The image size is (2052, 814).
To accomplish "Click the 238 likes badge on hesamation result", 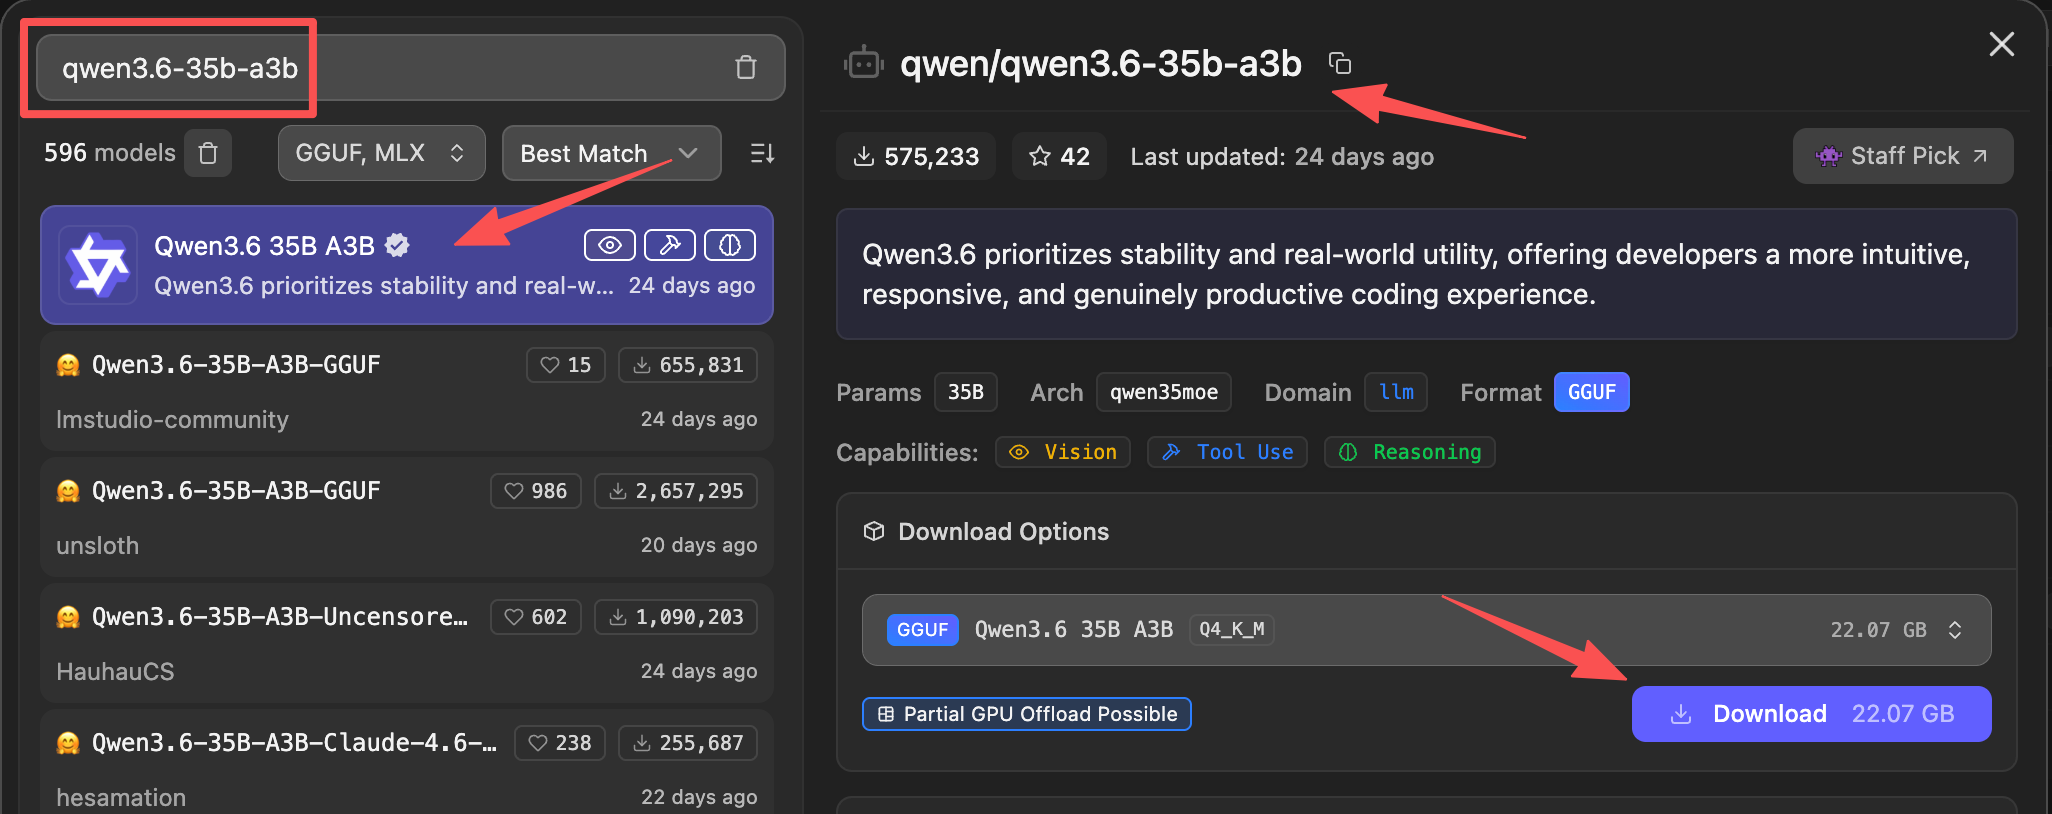I will [x=560, y=743].
